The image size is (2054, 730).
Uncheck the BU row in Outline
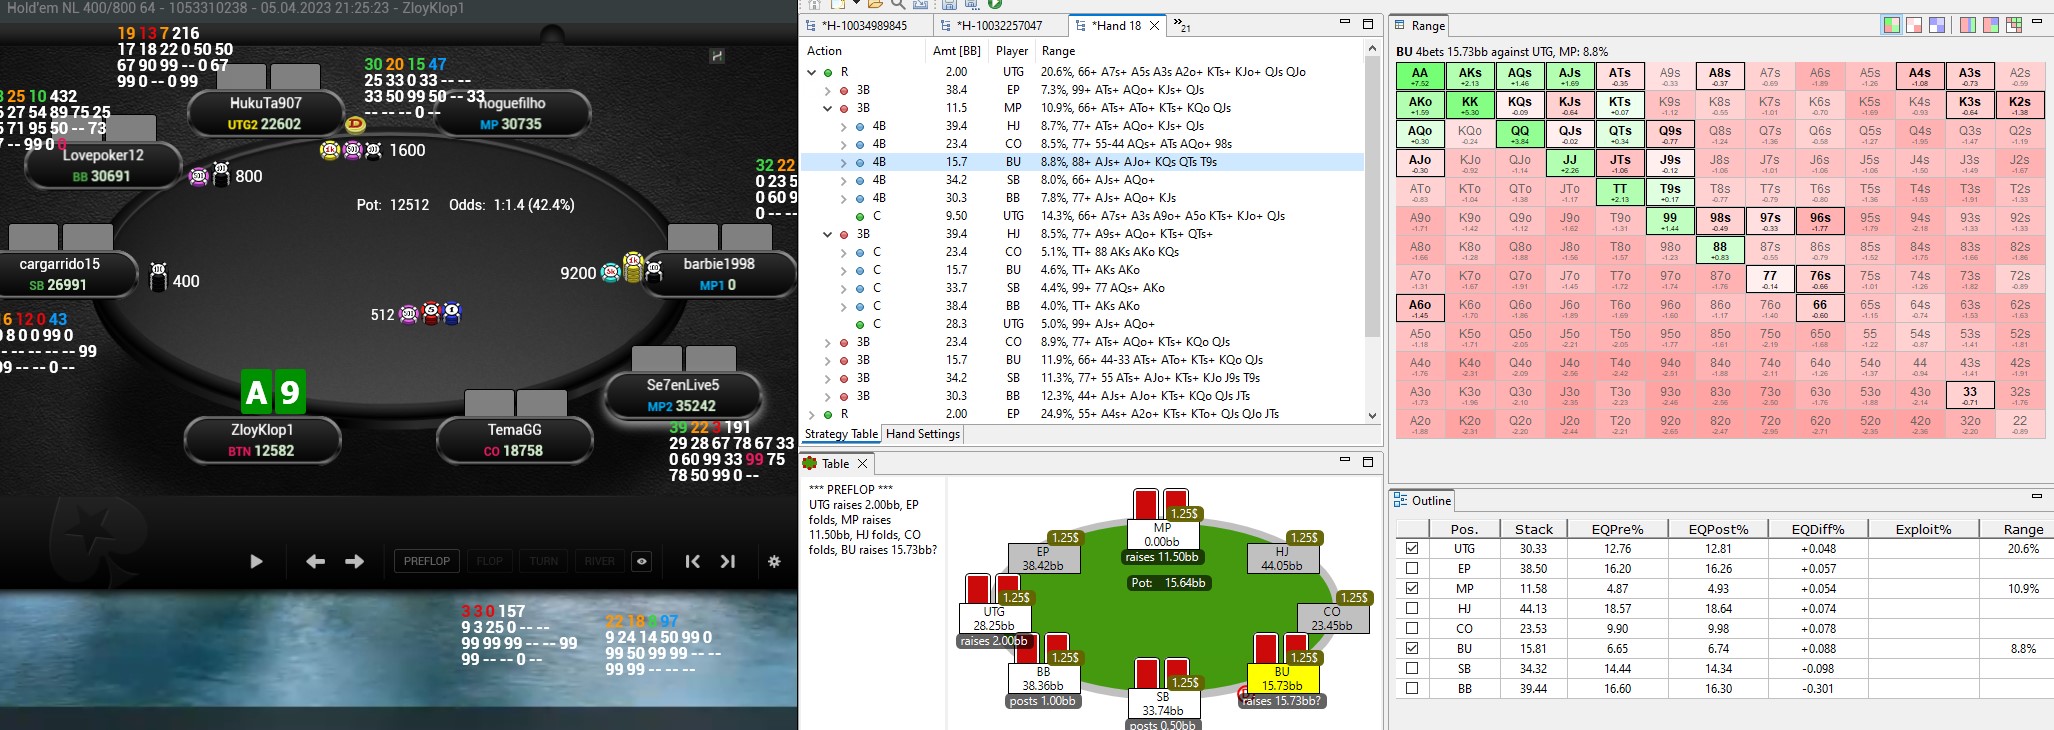point(1412,649)
